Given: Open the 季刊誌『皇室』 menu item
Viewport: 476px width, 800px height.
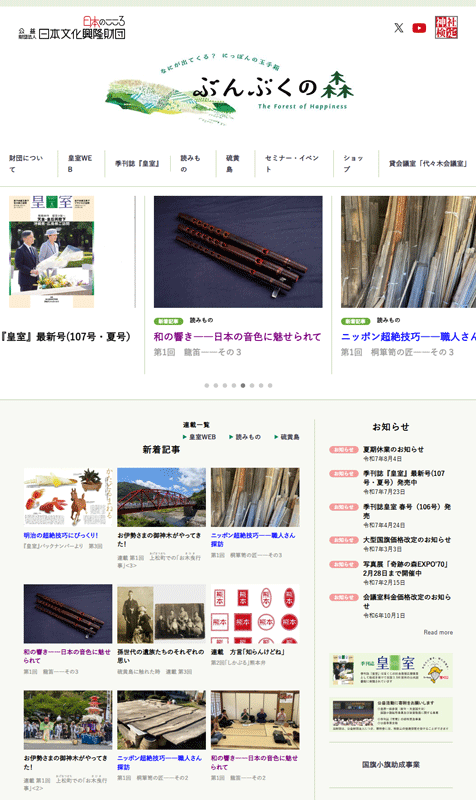Looking at the screenshot, I should click(137, 164).
